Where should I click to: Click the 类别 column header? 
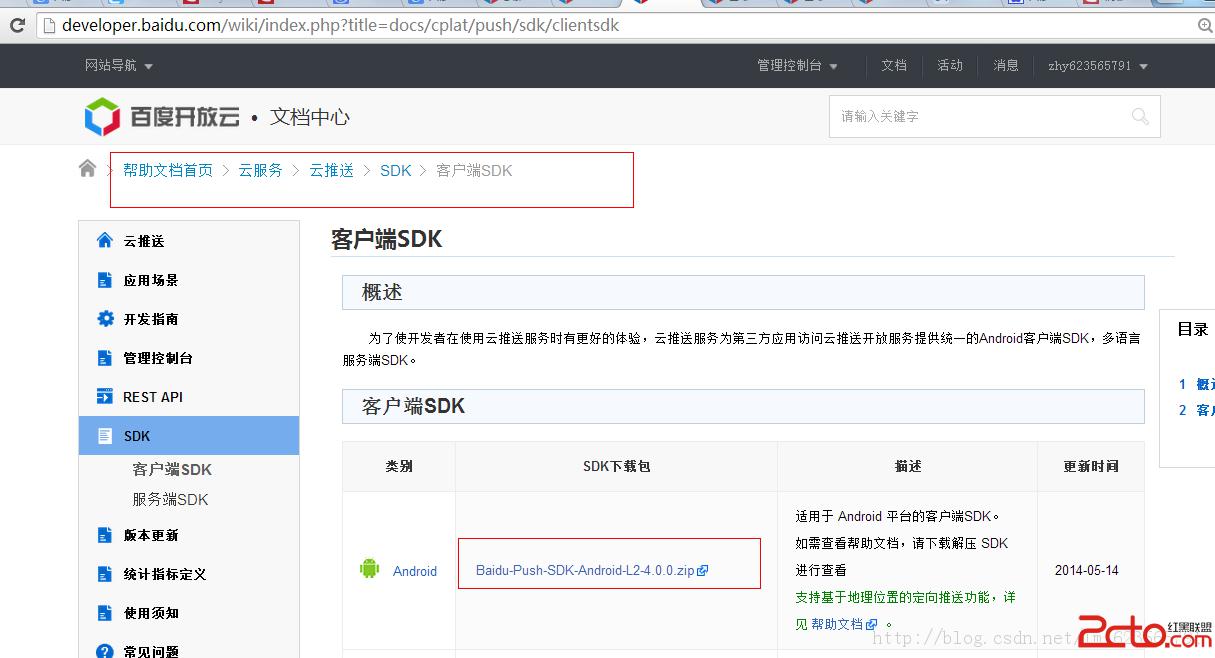(x=399, y=466)
